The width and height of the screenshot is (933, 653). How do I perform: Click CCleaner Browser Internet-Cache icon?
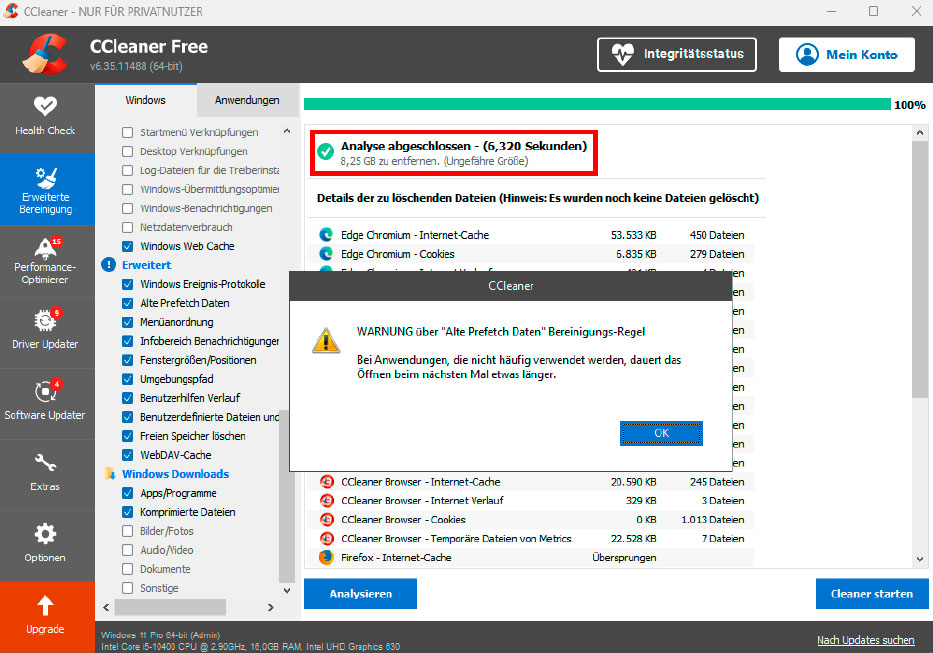click(x=326, y=482)
